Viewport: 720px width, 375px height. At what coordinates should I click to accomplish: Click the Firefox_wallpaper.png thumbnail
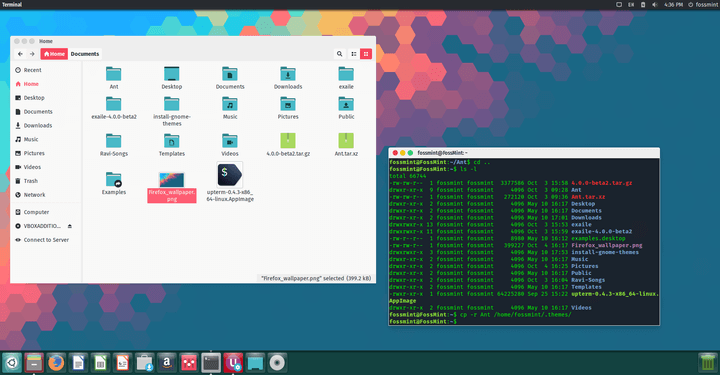tap(172, 179)
